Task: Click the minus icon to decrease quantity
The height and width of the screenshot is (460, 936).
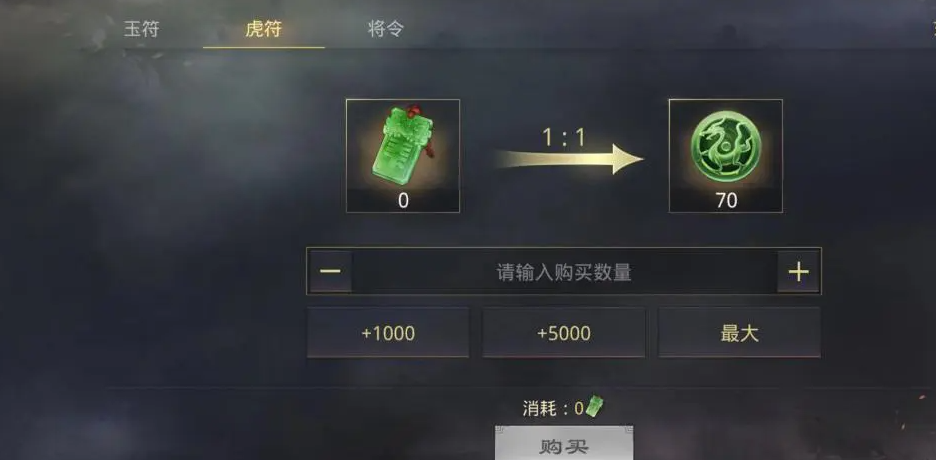Action: click(330, 271)
